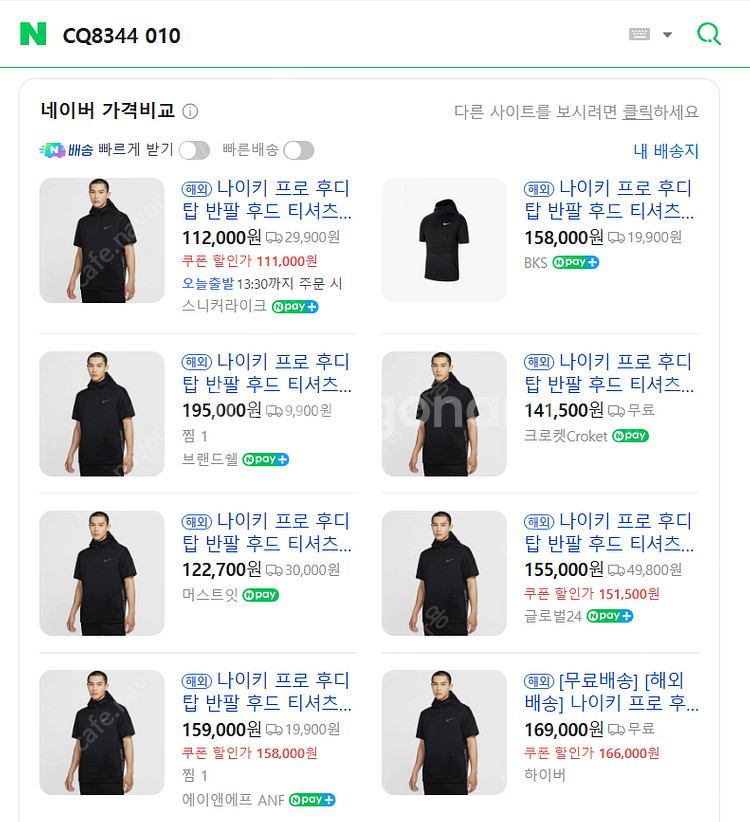The image size is (750, 822).
Task: Click the 141,500원 price text
Action: (x=564, y=410)
